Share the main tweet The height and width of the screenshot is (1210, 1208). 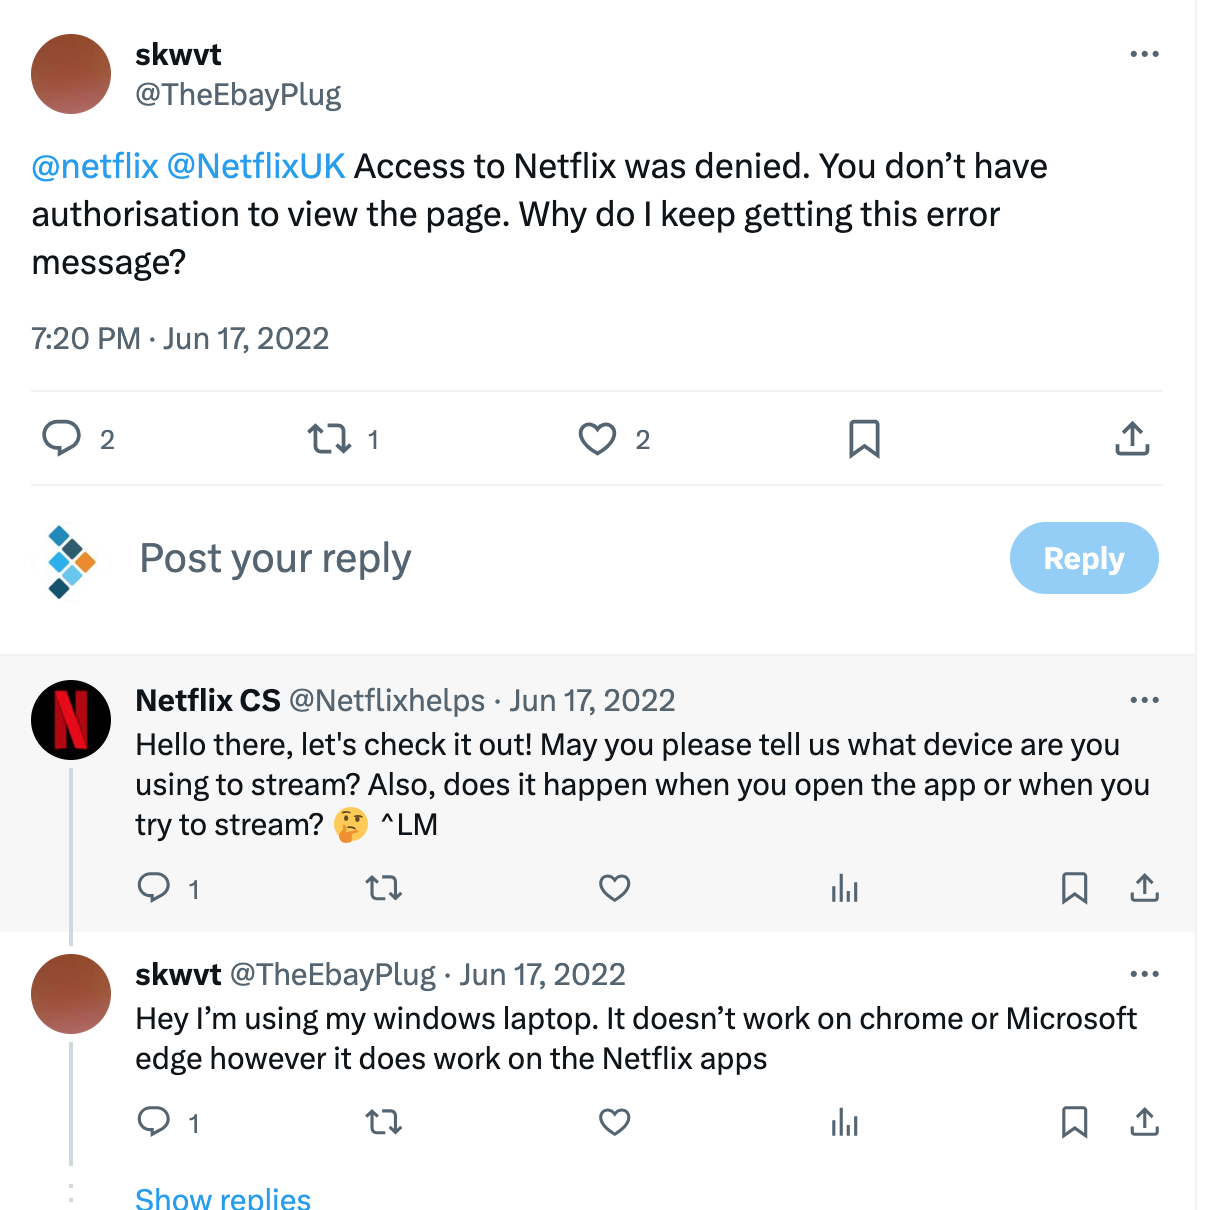point(1132,439)
